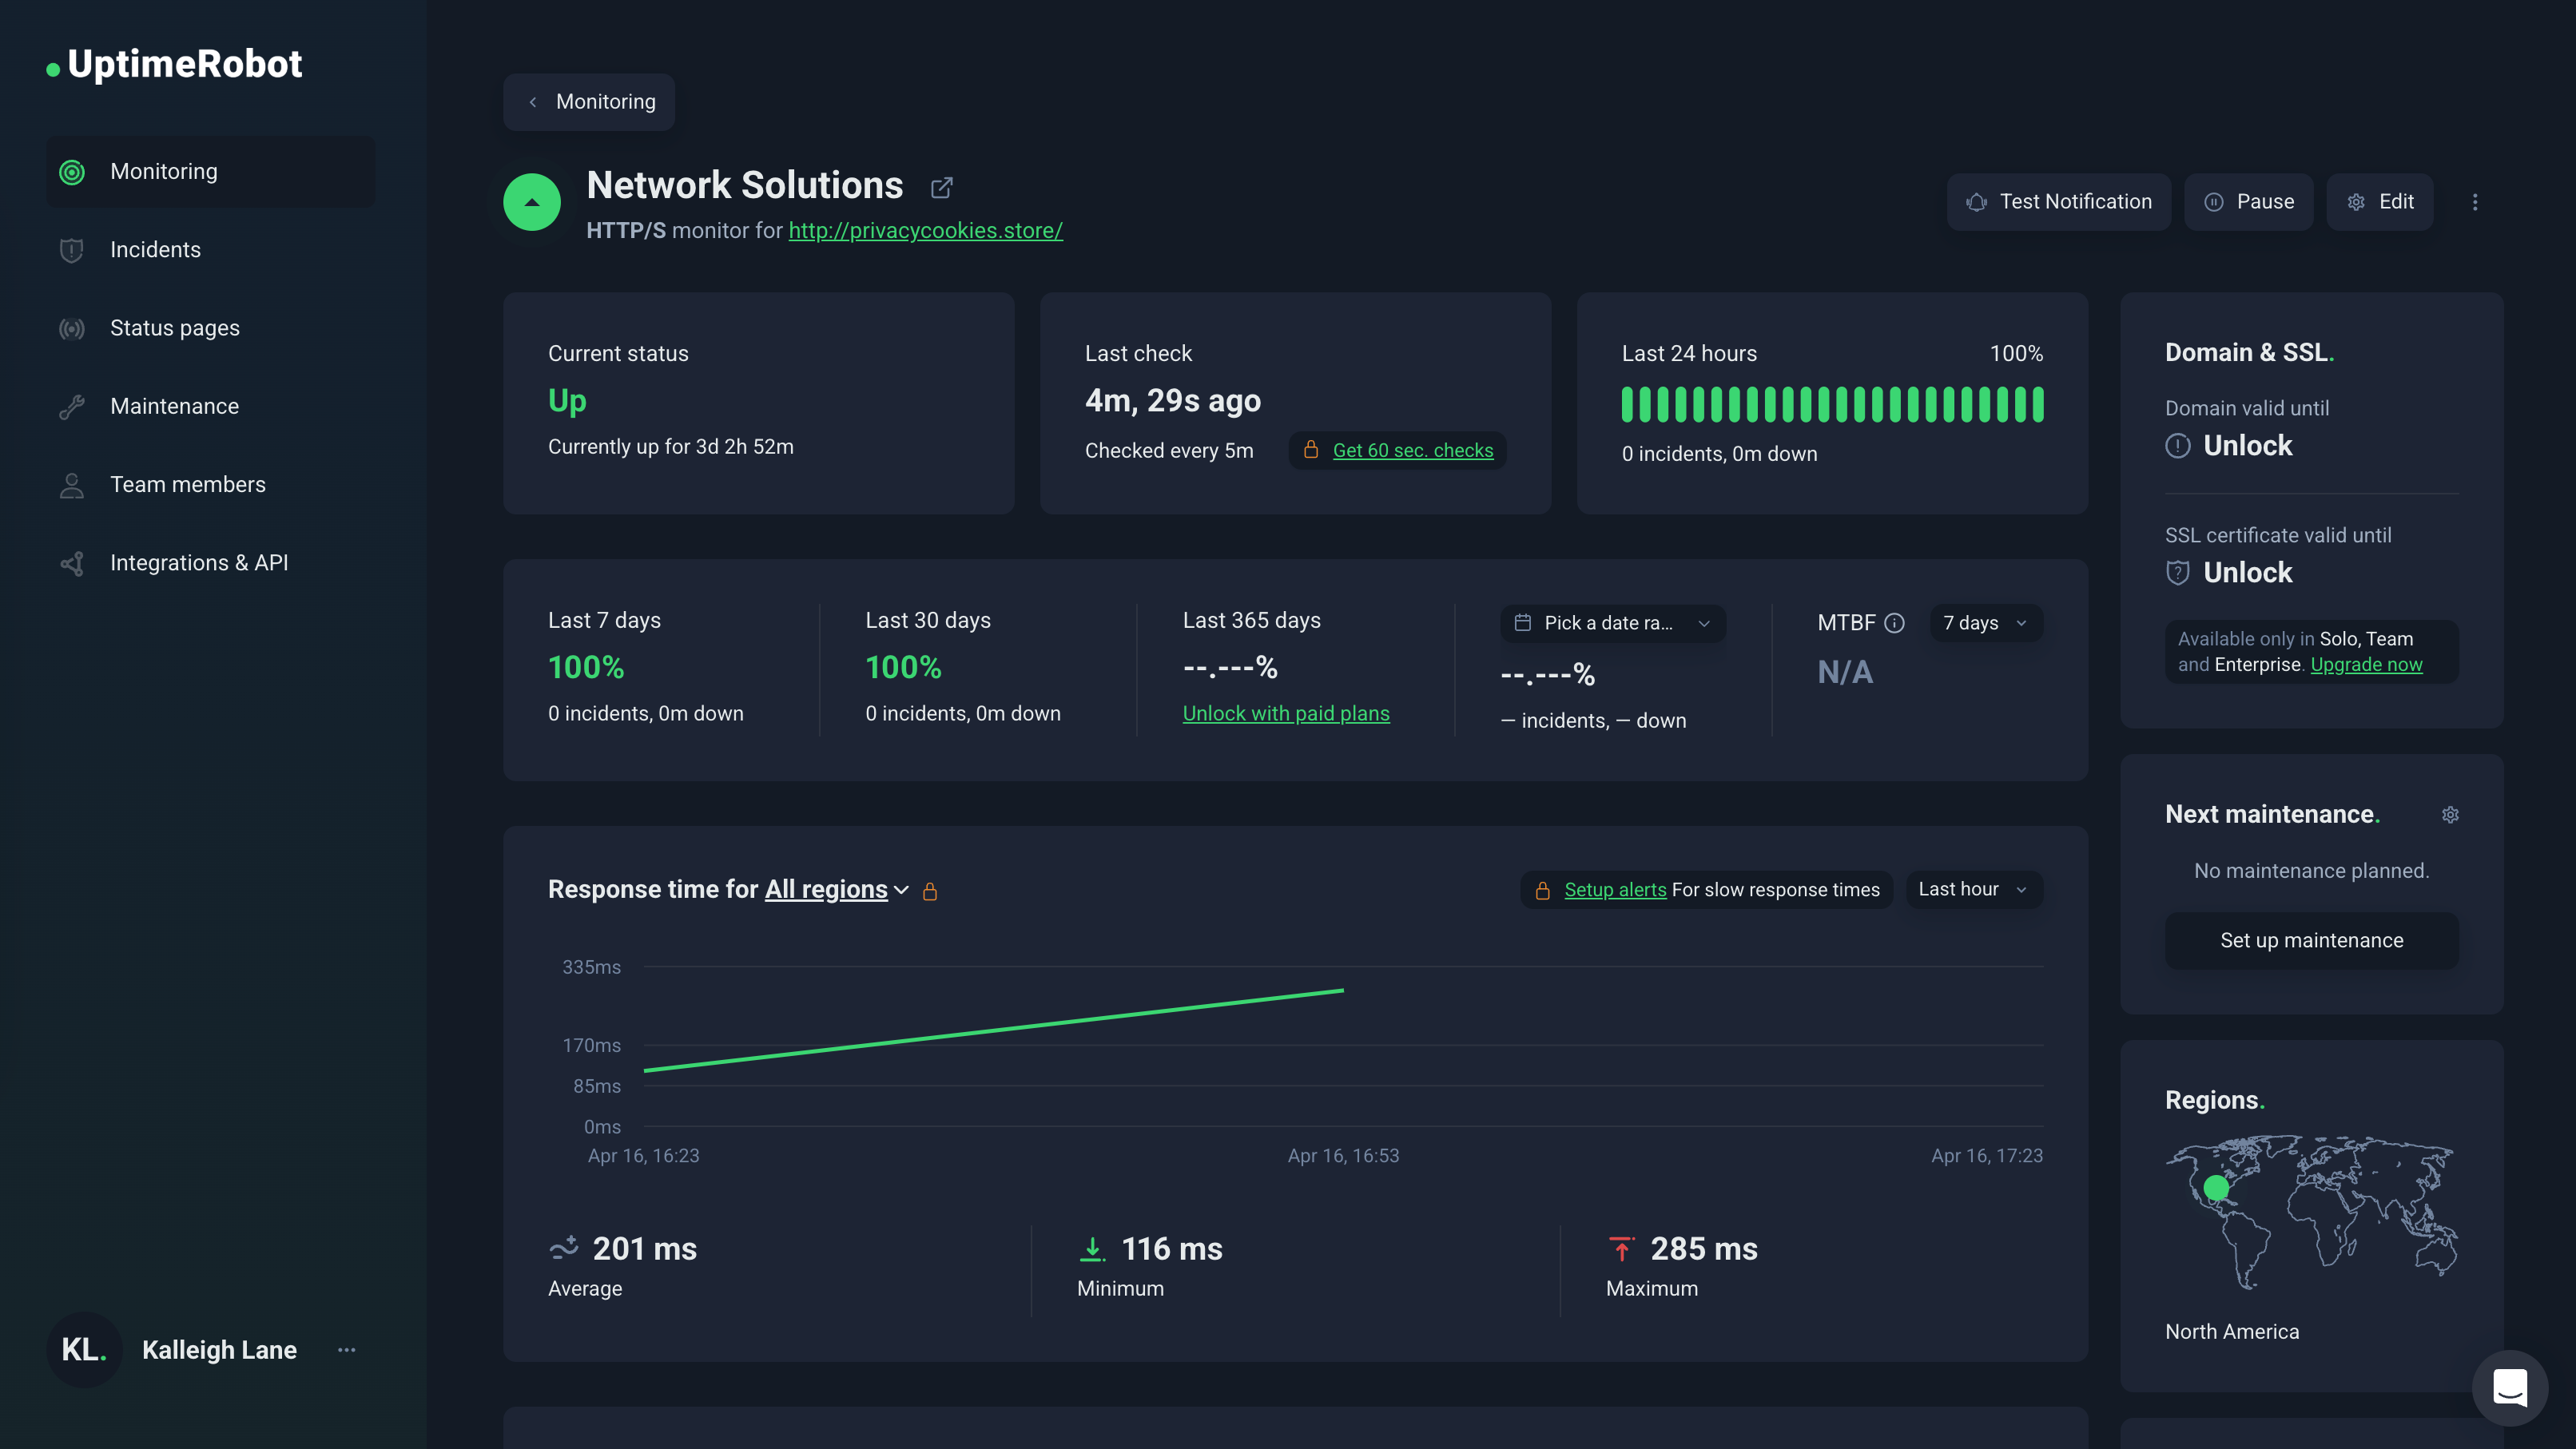Click the Status pages broadcast icon
This screenshot has width=2576, height=1449.
pos(72,328)
